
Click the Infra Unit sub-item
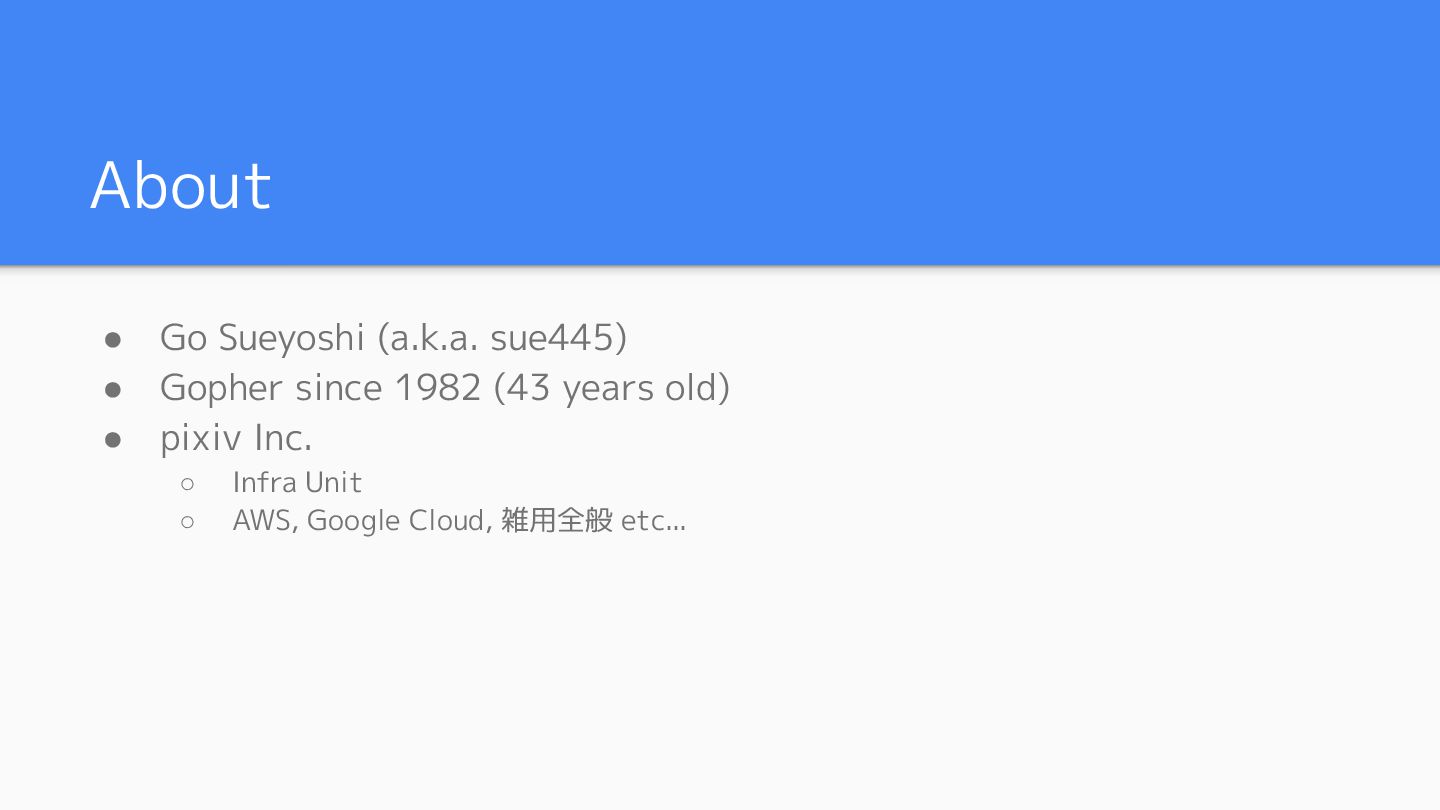pos(297,482)
